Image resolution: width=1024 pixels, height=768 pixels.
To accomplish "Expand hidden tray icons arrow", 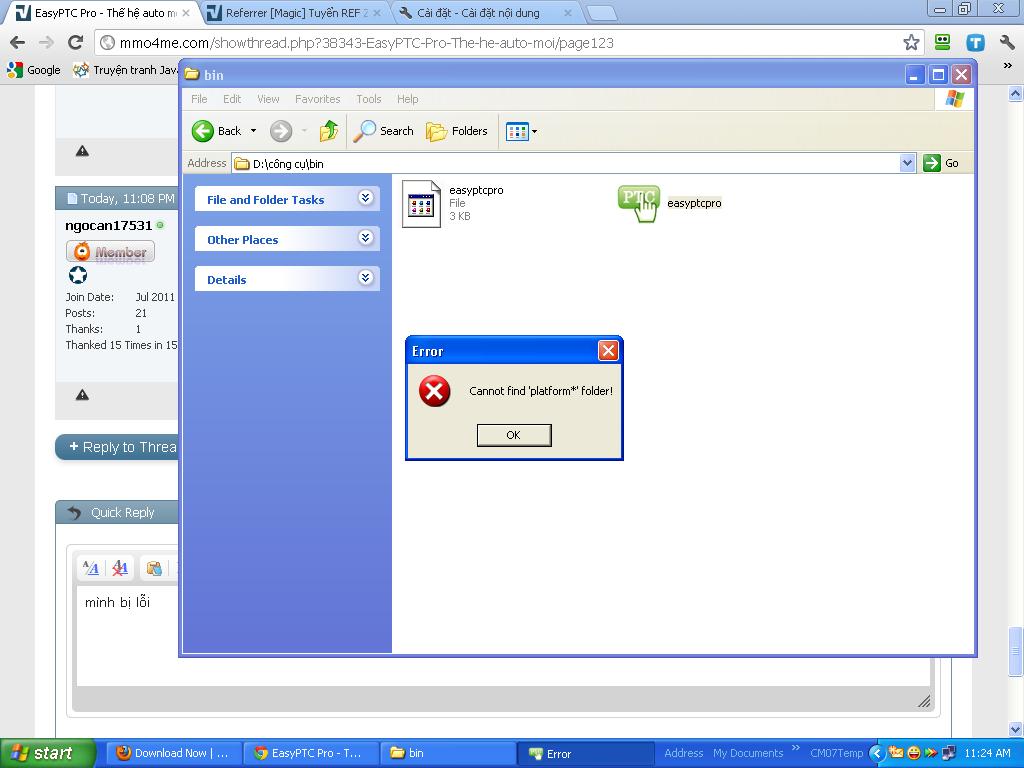I will coord(876,754).
